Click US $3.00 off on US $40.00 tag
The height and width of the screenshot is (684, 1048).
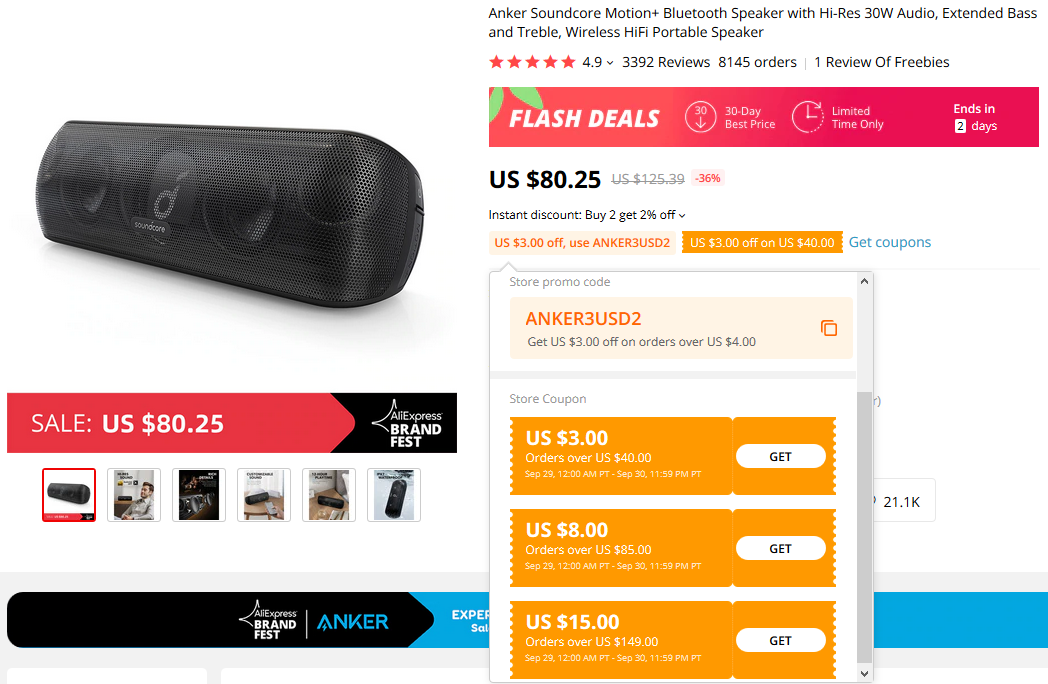pos(762,243)
